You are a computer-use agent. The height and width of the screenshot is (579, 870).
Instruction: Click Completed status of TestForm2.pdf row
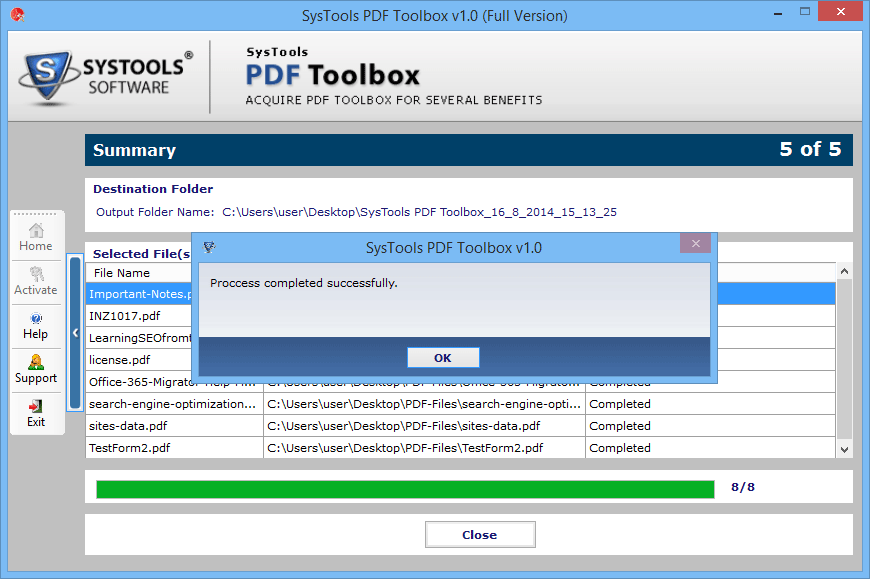pyautogui.click(x=620, y=448)
